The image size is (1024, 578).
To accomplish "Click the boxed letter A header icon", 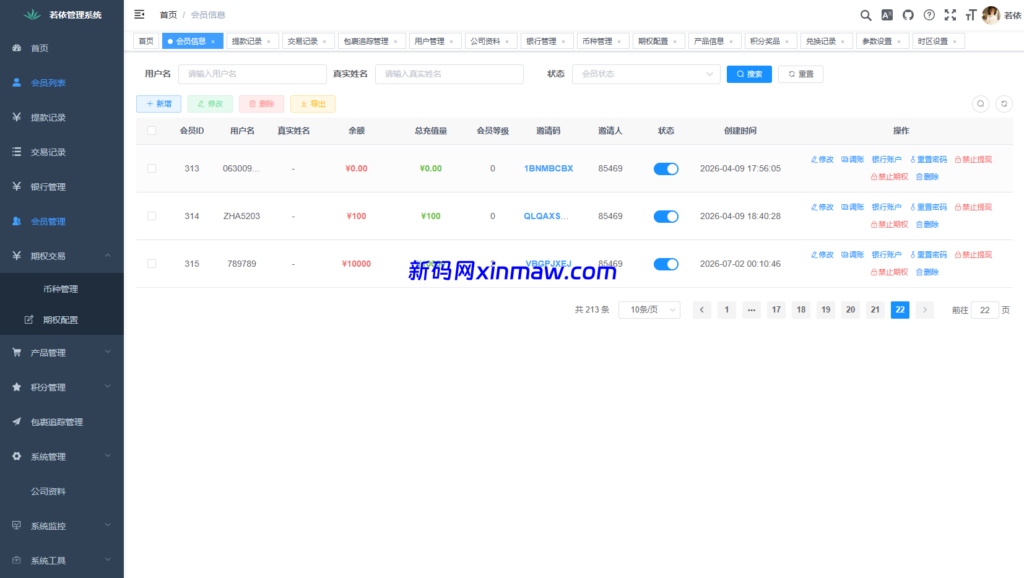I will point(887,15).
